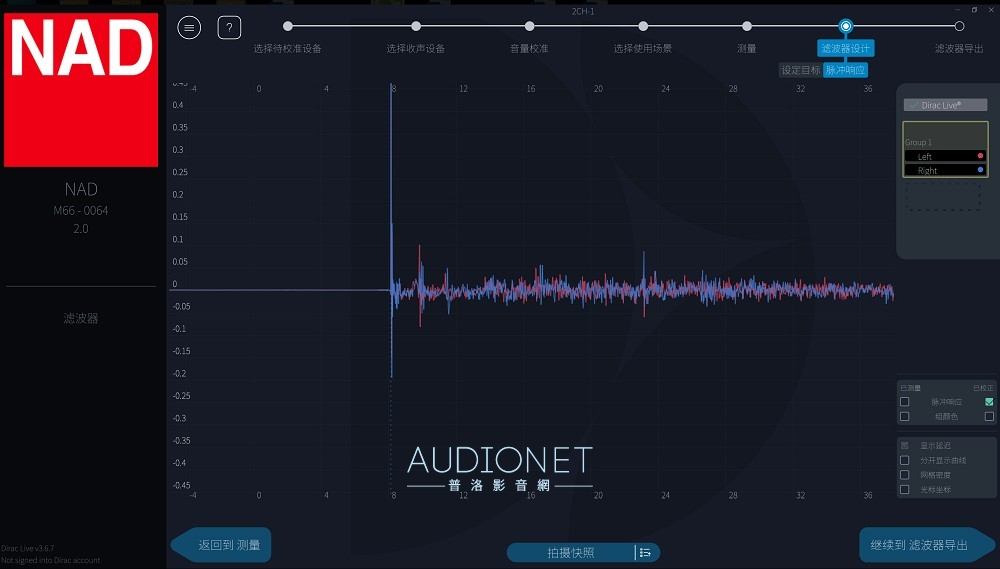Click the question mark help icon
Viewport: 1000px width, 569px height.
pos(229,28)
